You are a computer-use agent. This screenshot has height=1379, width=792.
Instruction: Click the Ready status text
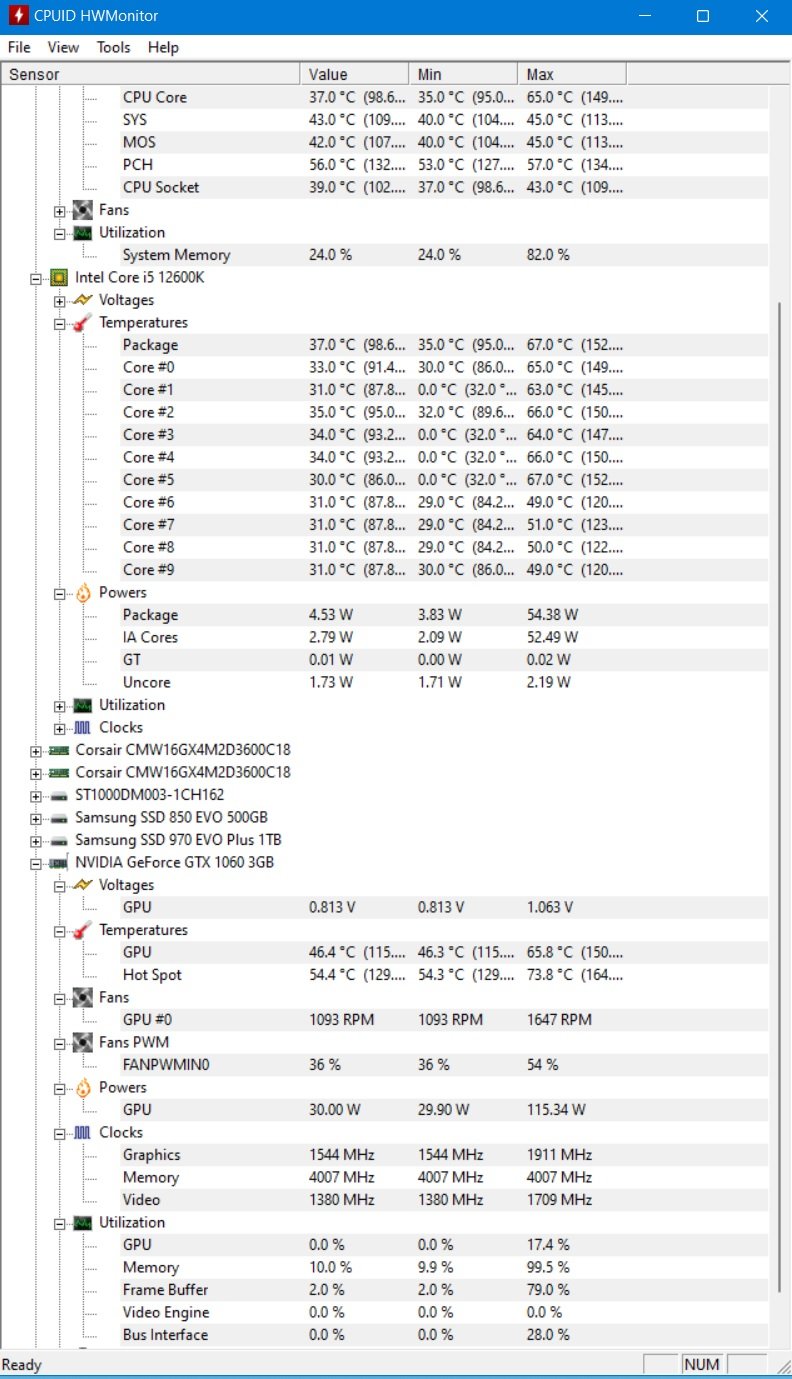(22, 1364)
